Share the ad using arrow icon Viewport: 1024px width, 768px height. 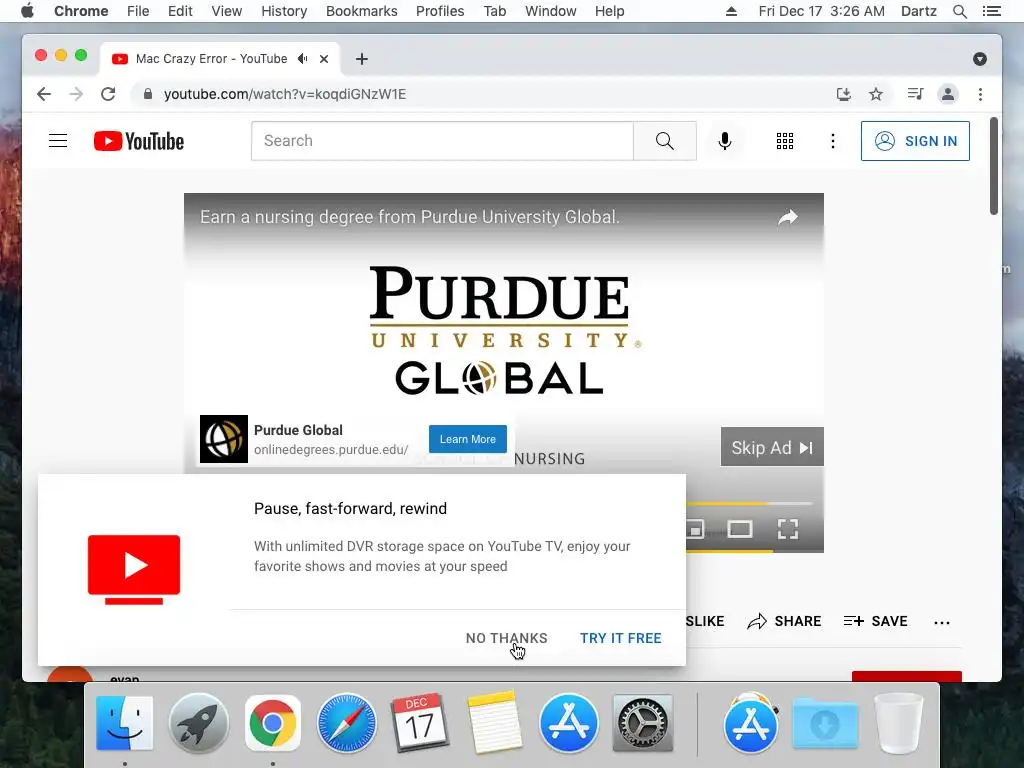(x=788, y=217)
